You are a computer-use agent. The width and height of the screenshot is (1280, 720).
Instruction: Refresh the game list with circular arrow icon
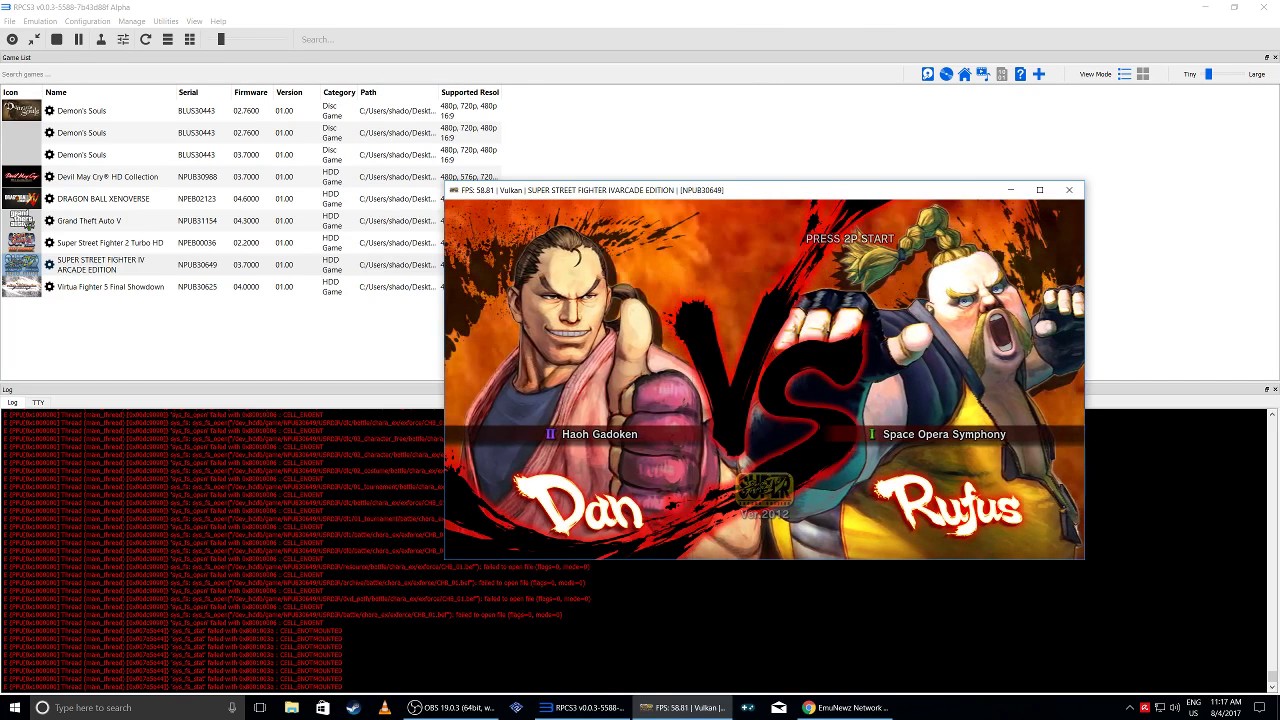(145, 39)
